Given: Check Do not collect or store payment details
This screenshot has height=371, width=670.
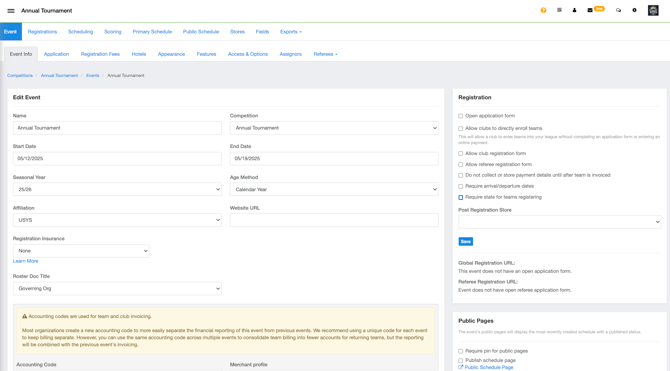Looking at the screenshot, I should 461,175.
